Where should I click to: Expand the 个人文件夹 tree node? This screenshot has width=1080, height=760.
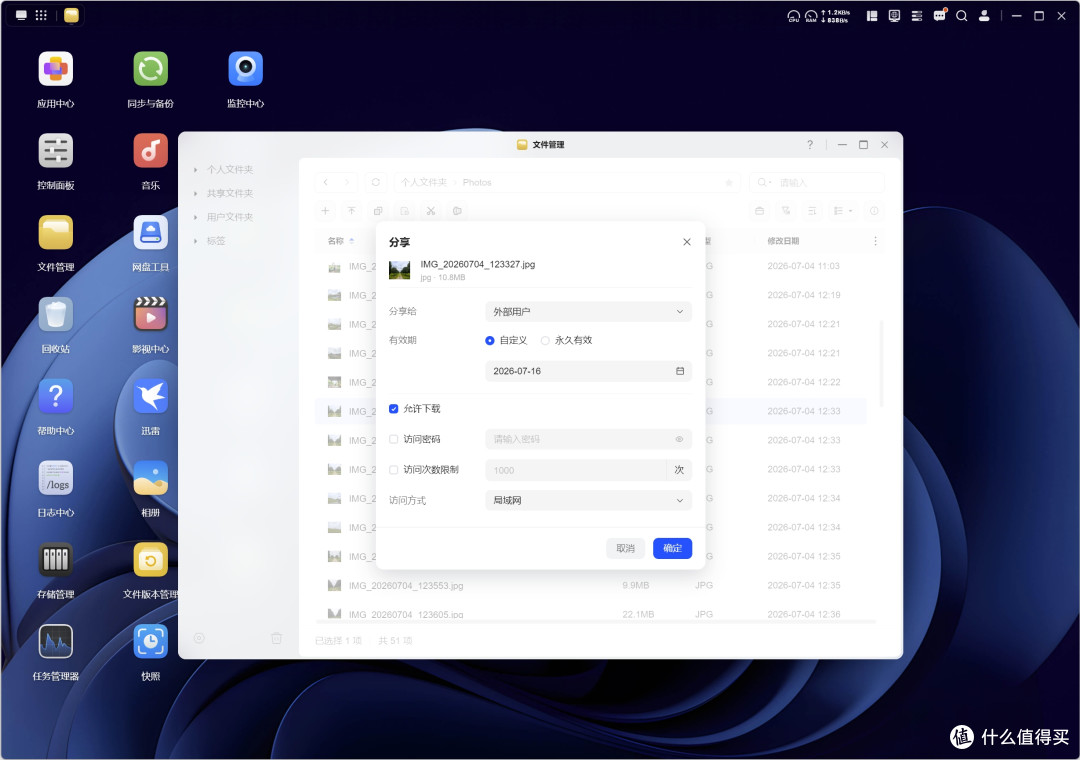click(196, 170)
